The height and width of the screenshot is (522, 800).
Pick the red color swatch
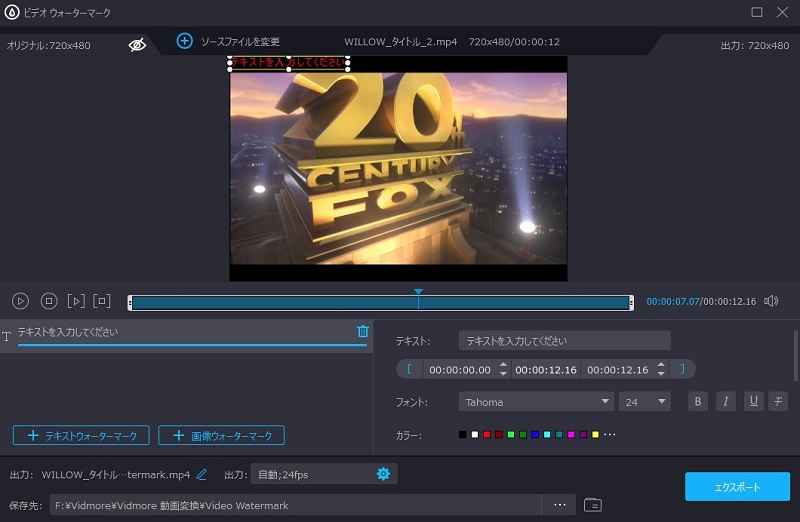click(486, 435)
